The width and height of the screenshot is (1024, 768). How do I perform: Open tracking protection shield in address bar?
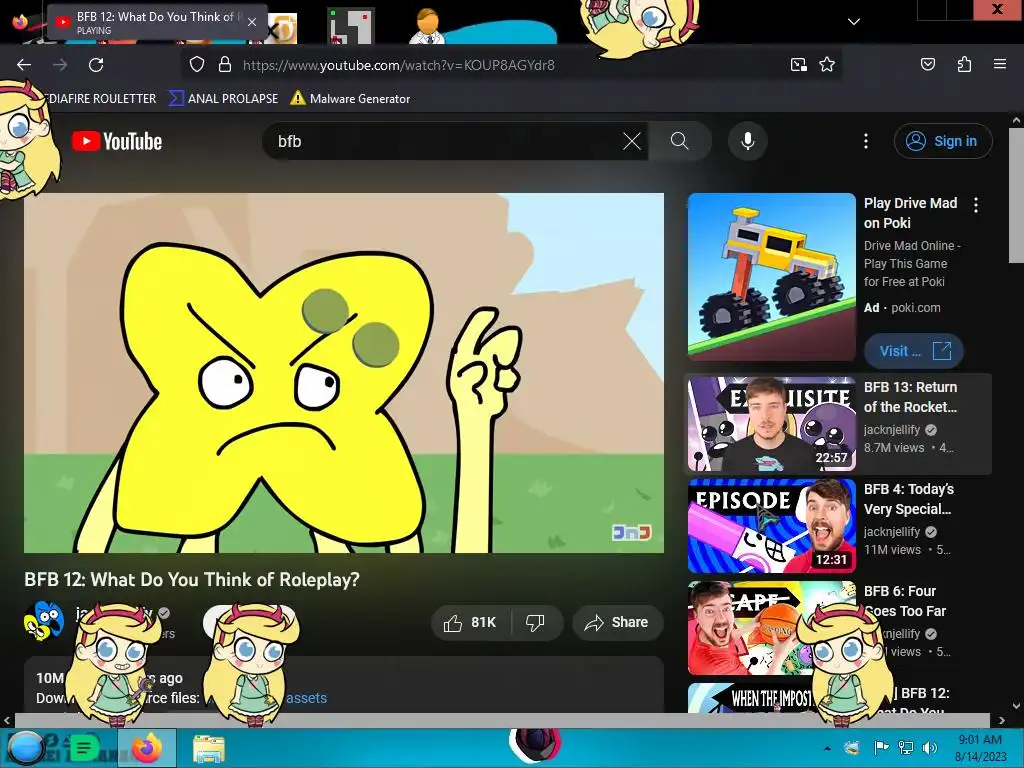(x=197, y=65)
